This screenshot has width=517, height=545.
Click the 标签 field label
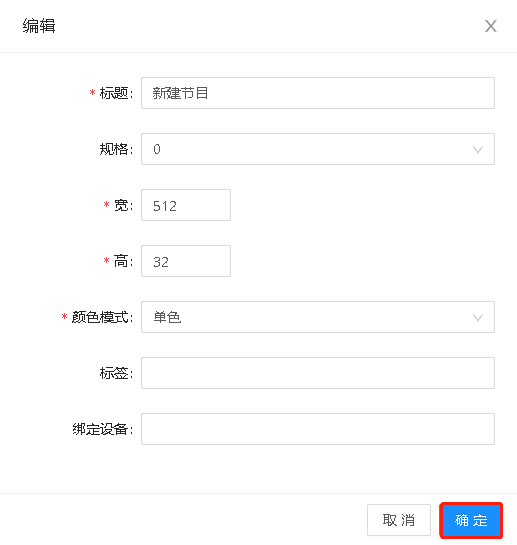(x=116, y=373)
